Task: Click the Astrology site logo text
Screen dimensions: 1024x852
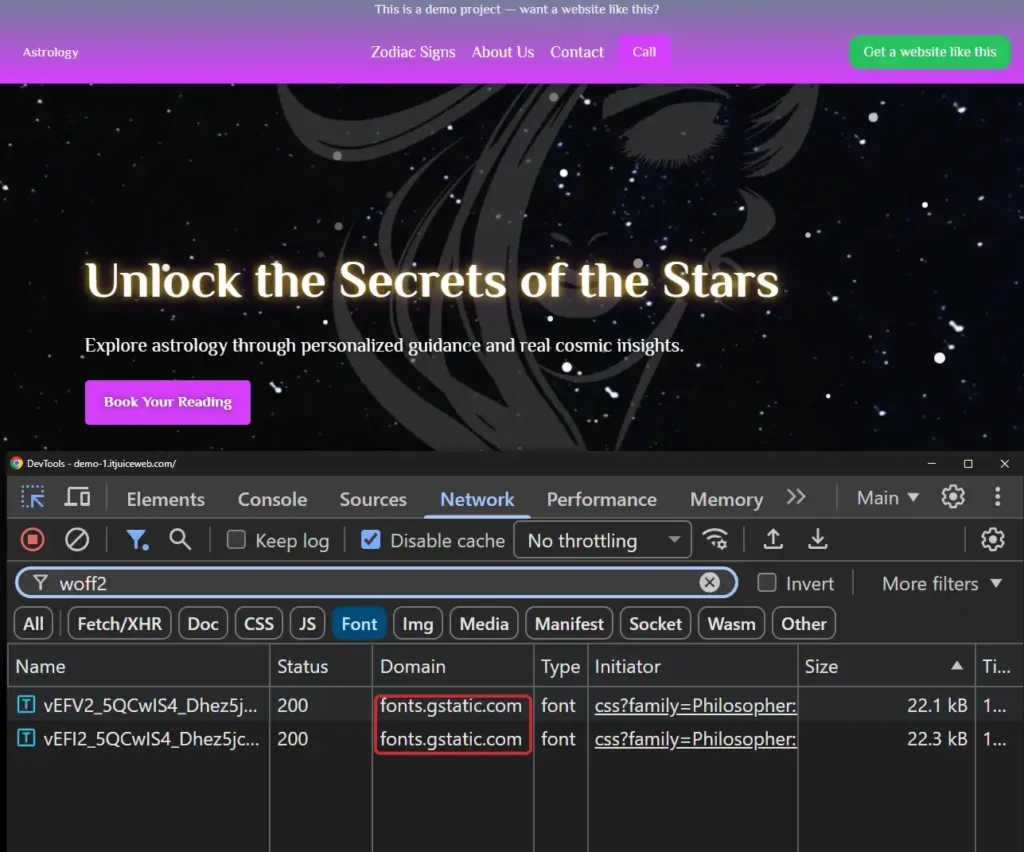Action: click(50, 52)
